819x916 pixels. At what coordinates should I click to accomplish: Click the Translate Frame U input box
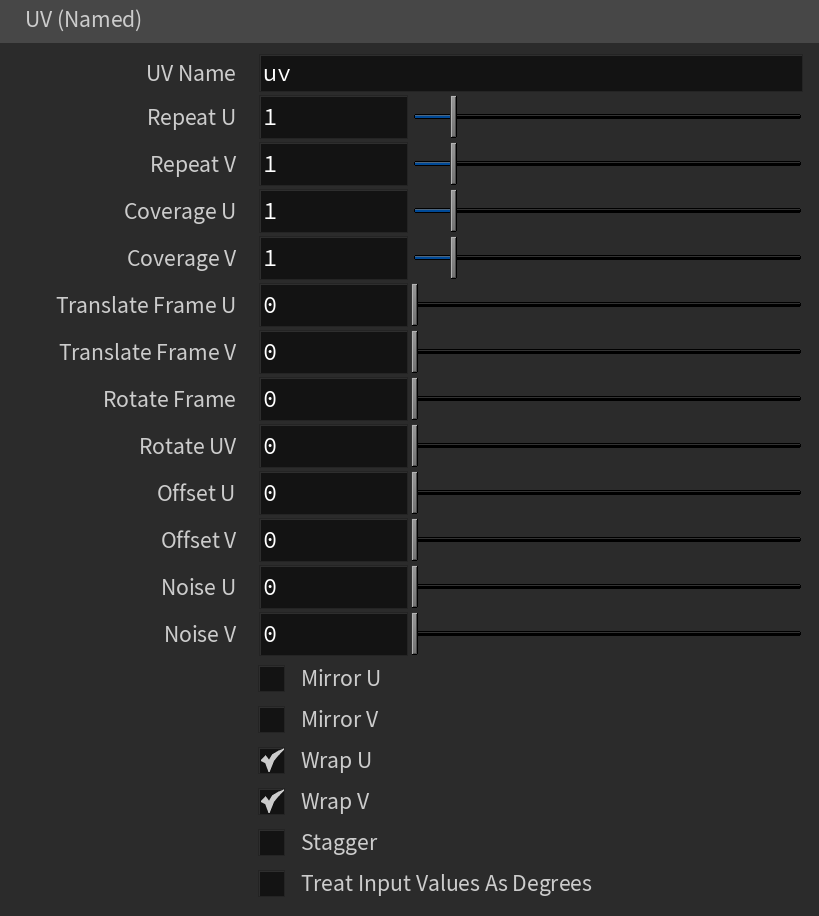[x=334, y=305]
